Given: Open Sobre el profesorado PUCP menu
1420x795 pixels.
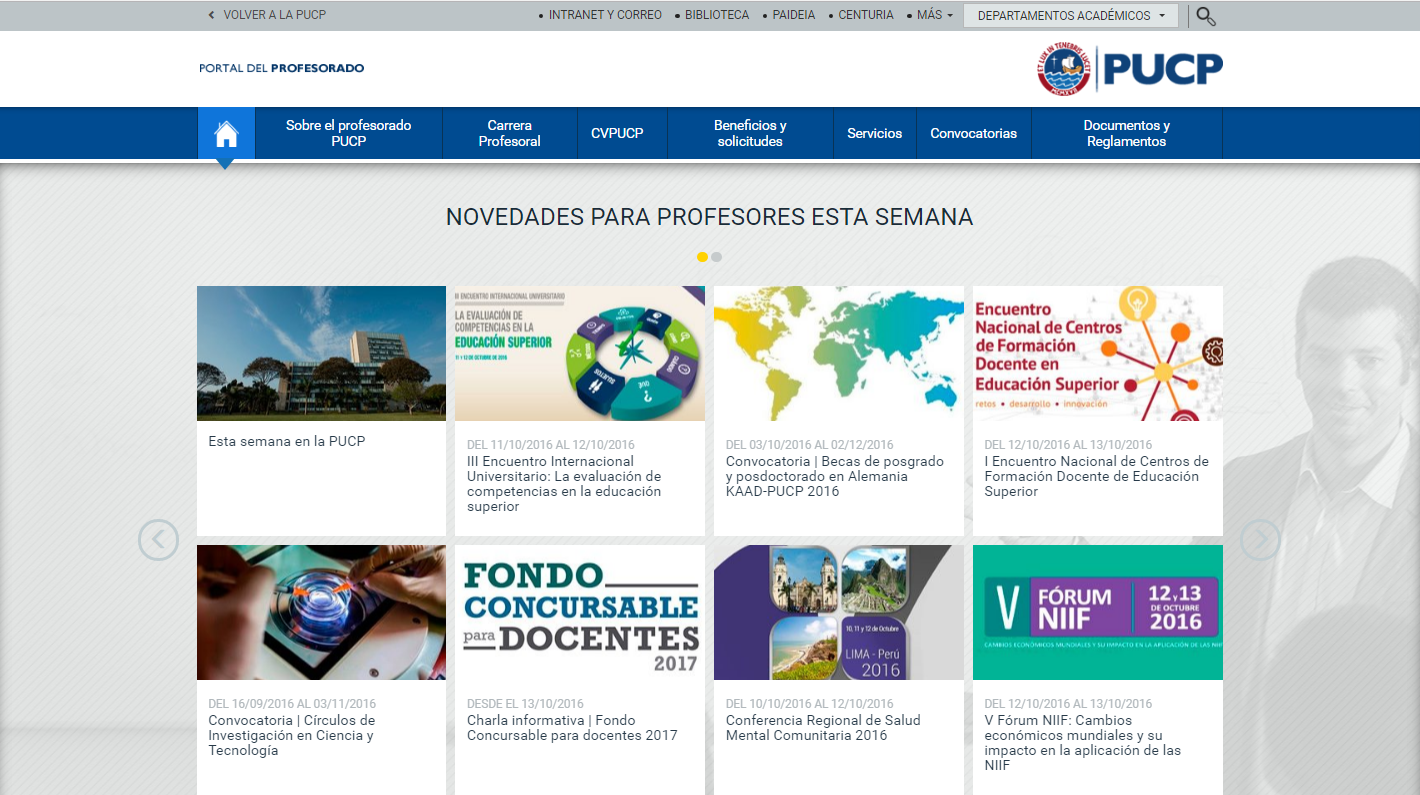Looking at the screenshot, I should click(349, 133).
